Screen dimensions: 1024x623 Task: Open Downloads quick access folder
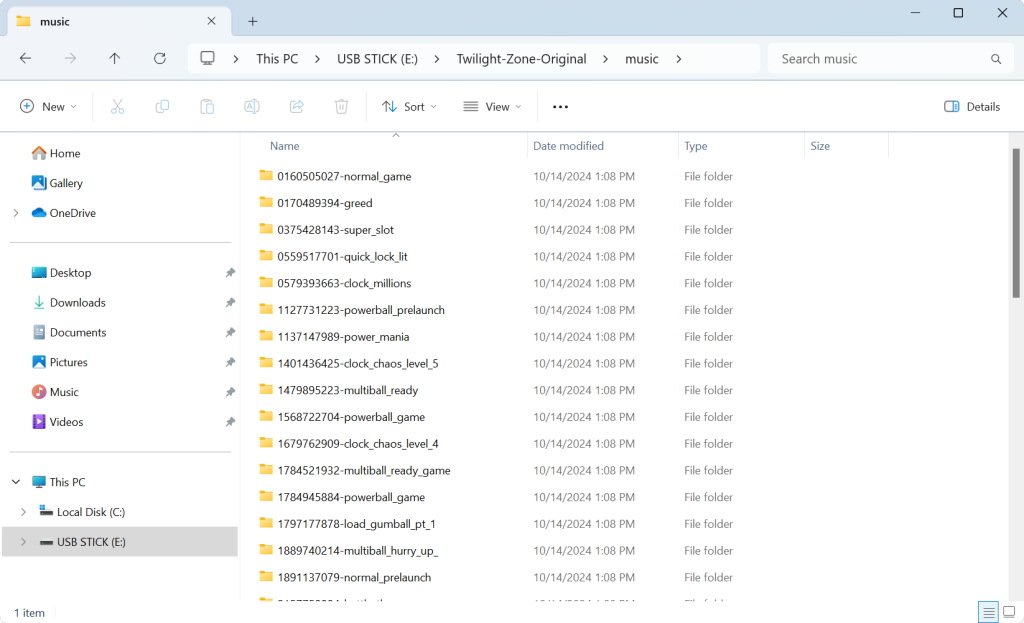pyautogui.click(x=69, y=302)
